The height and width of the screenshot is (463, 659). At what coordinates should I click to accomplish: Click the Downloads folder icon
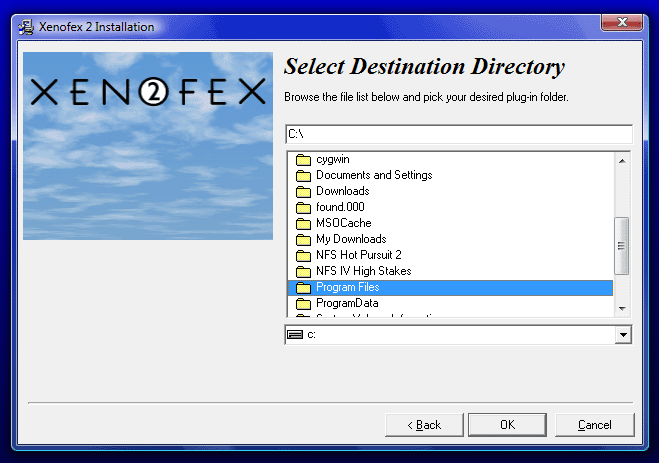[x=303, y=192]
